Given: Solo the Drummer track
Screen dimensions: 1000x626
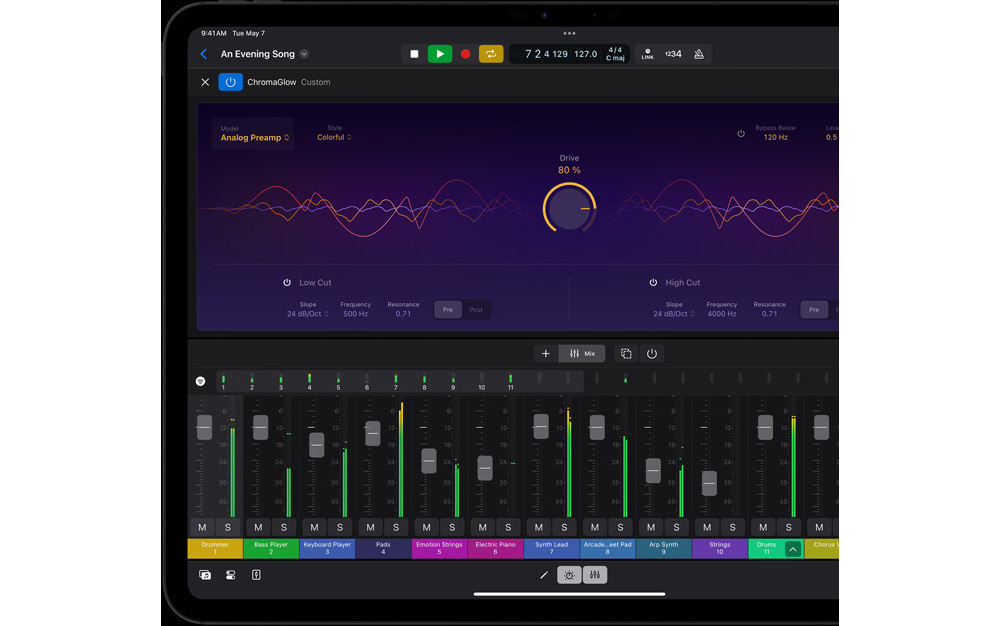Looking at the screenshot, I should click(x=228, y=527).
